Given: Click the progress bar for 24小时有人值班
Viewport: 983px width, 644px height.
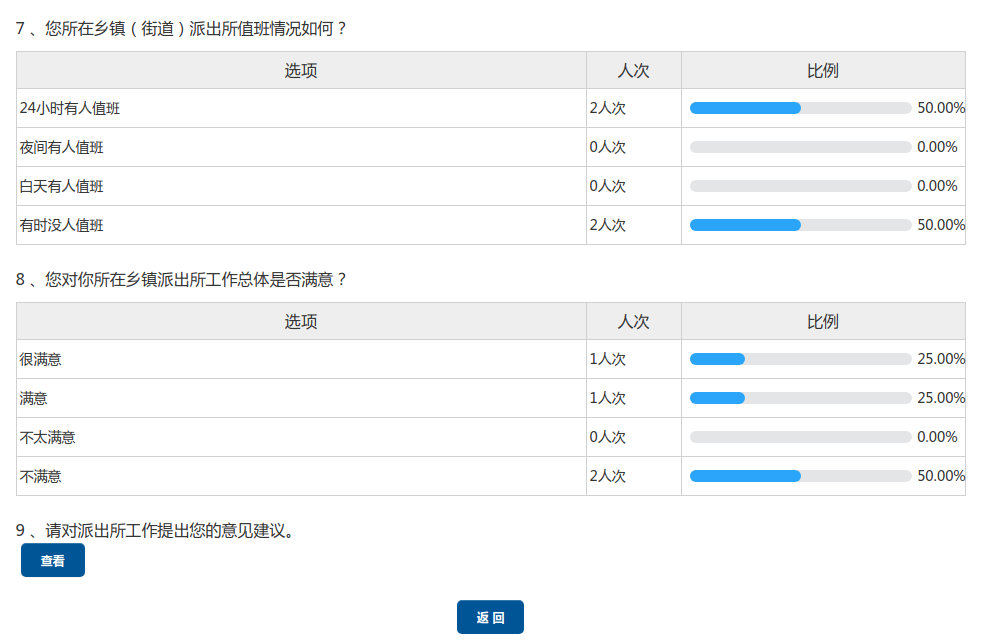Looking at the screenshot, I should 800,108.
